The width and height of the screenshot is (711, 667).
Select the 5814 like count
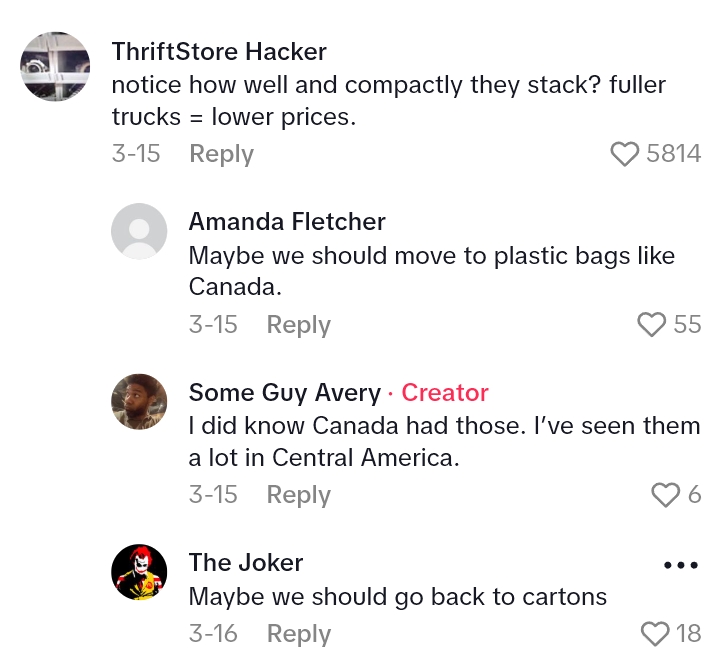(x=674, y=154)
